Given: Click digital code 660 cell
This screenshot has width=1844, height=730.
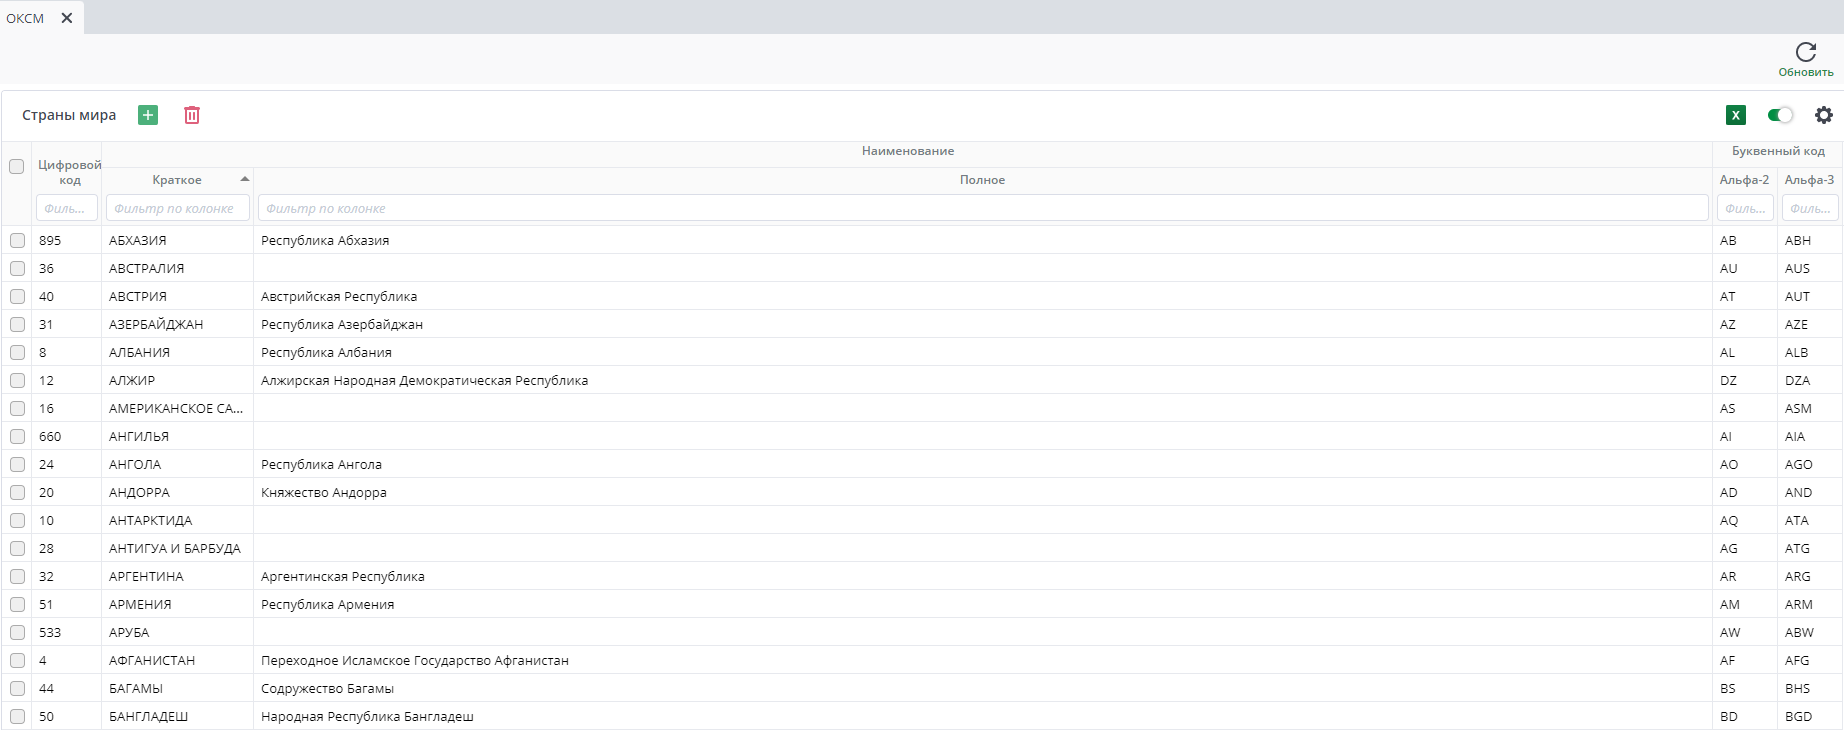Looking at the screenshot, I should pyautogui.click(x=66, y=436).
